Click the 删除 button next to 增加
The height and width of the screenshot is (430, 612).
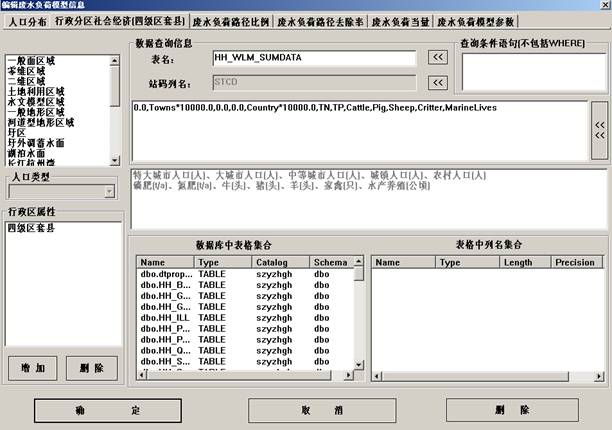91,369
